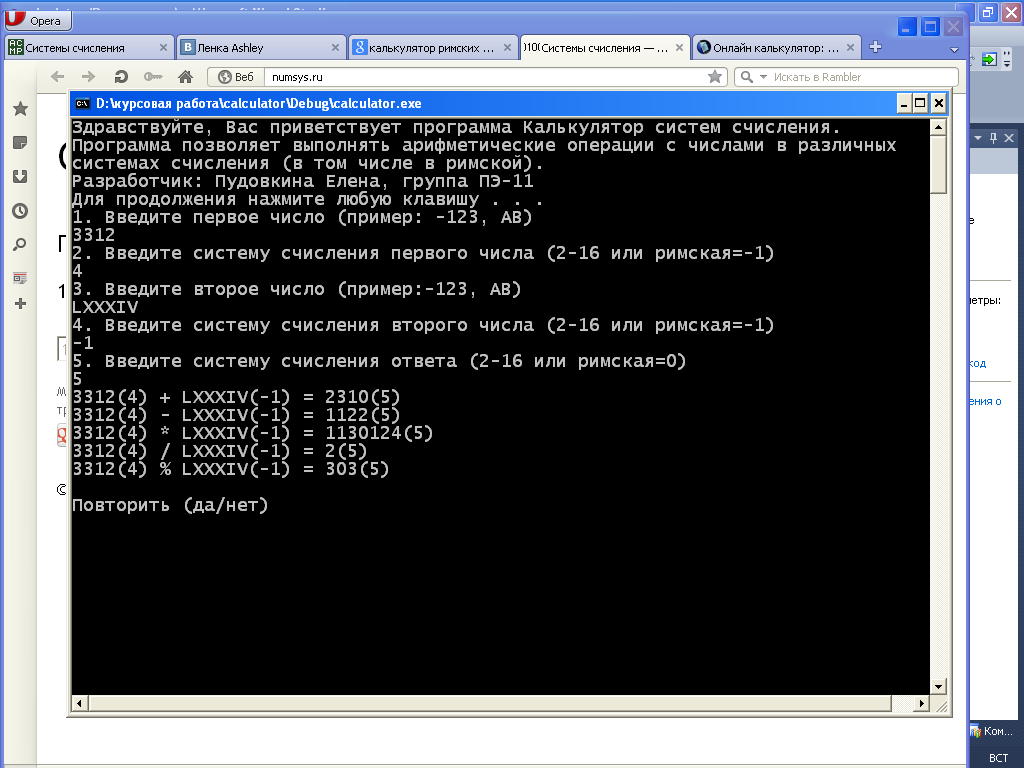Click the modulo result 303(5) line
This screenshot has width=1024, height=768.
tap(231, 469)
